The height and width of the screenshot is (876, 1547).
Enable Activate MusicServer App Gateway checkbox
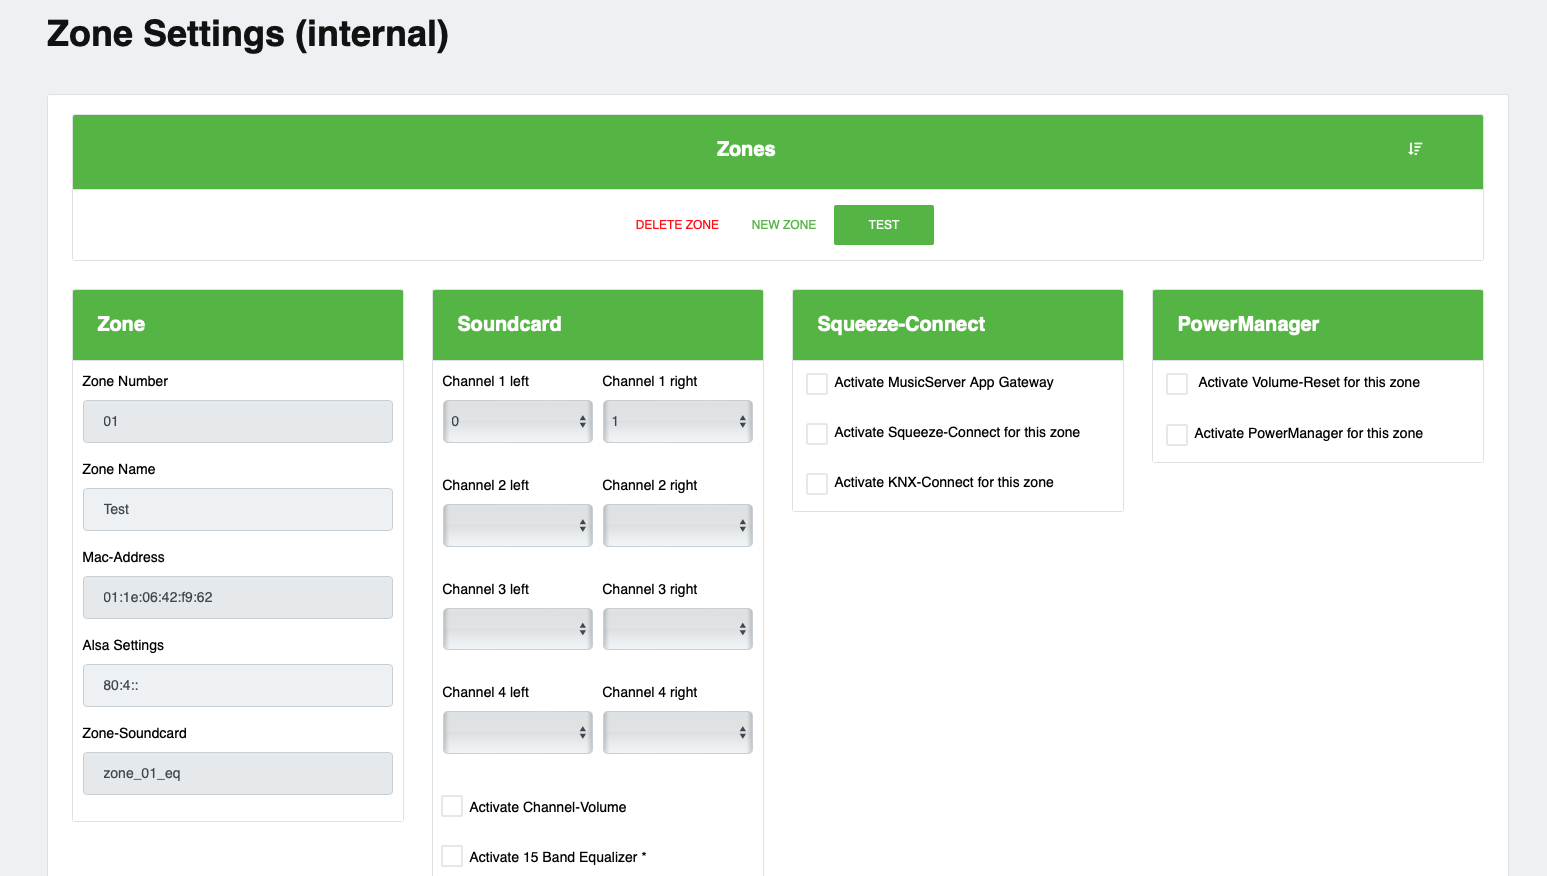(817, 384)
